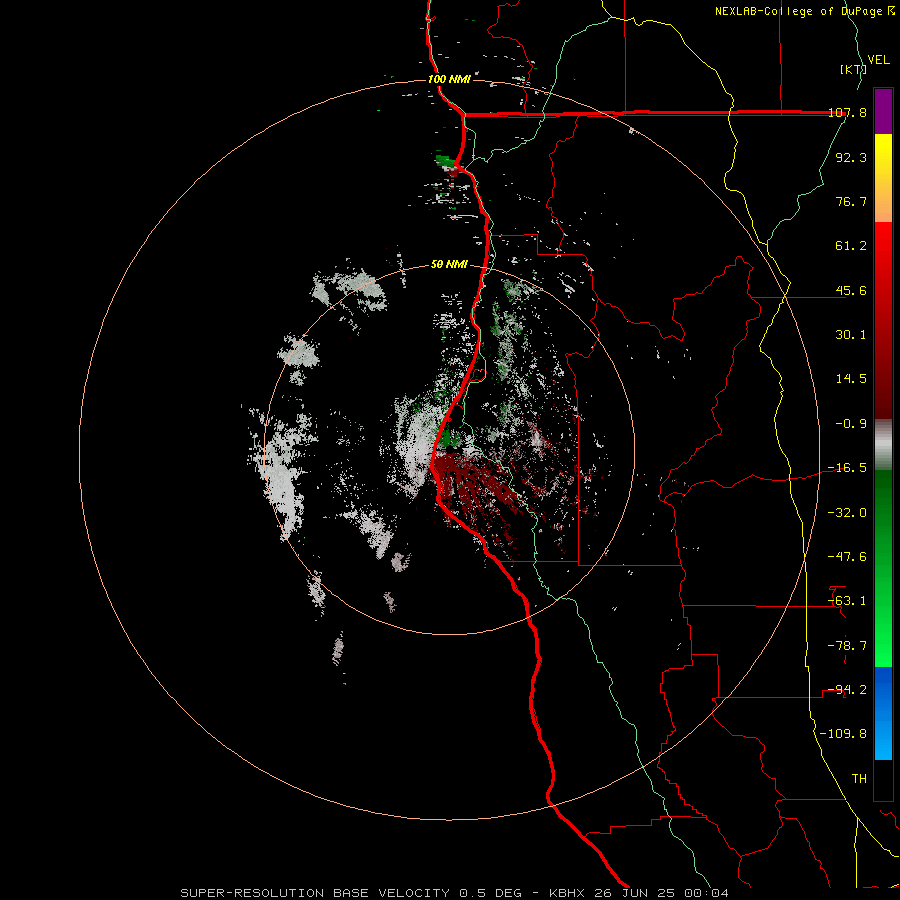Select the 61.2 velocity scale value
900x900 pixels.
[851, 246]
